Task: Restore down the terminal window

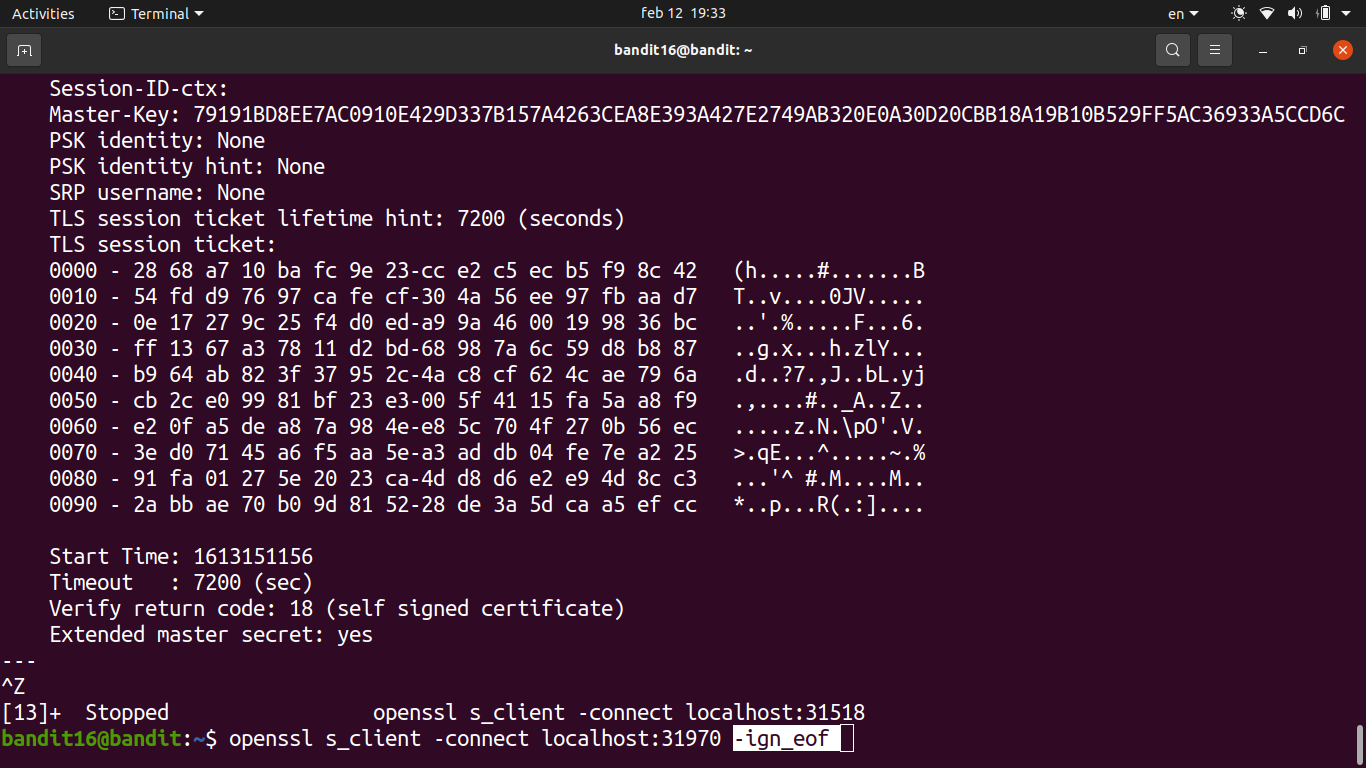Action: pos(1302,50)
